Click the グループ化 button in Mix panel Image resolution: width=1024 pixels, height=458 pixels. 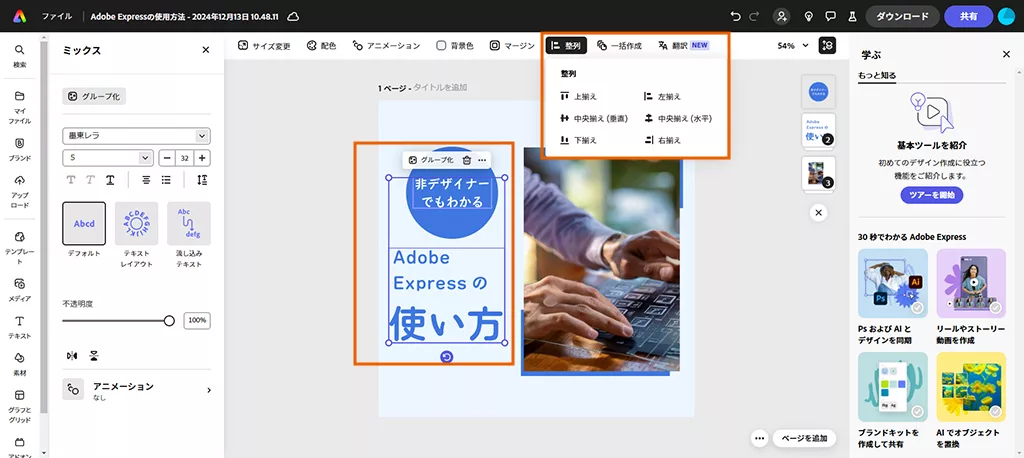(94, 97)
